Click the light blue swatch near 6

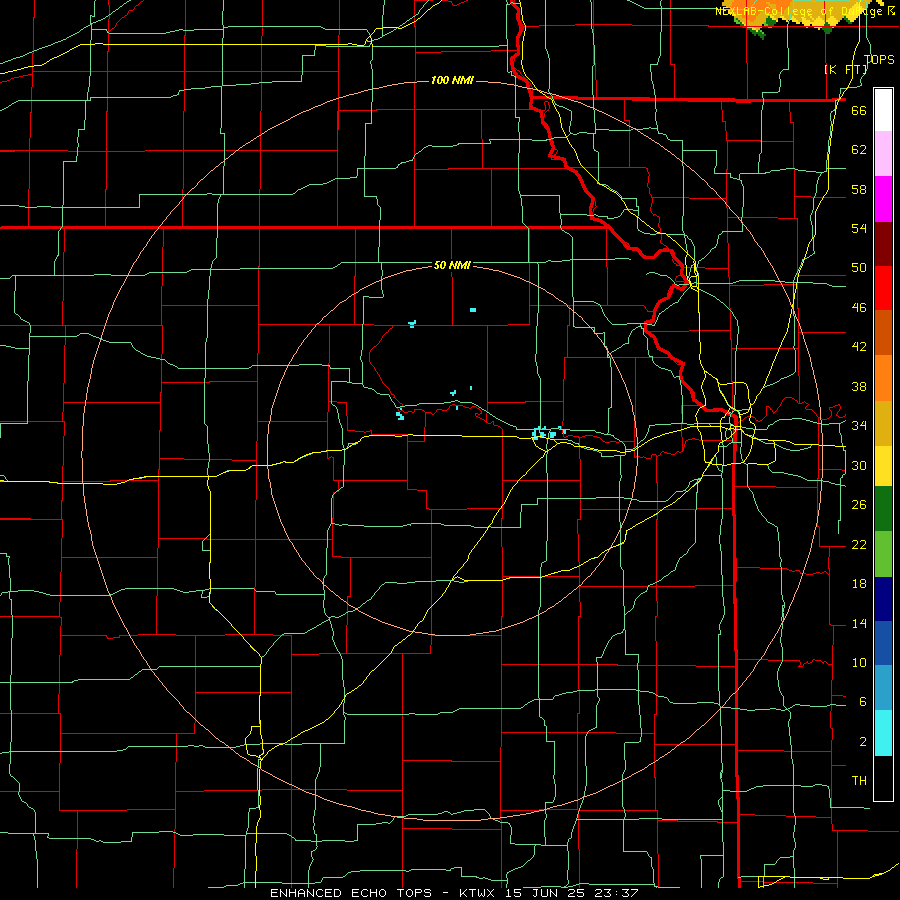coord(883,688)
